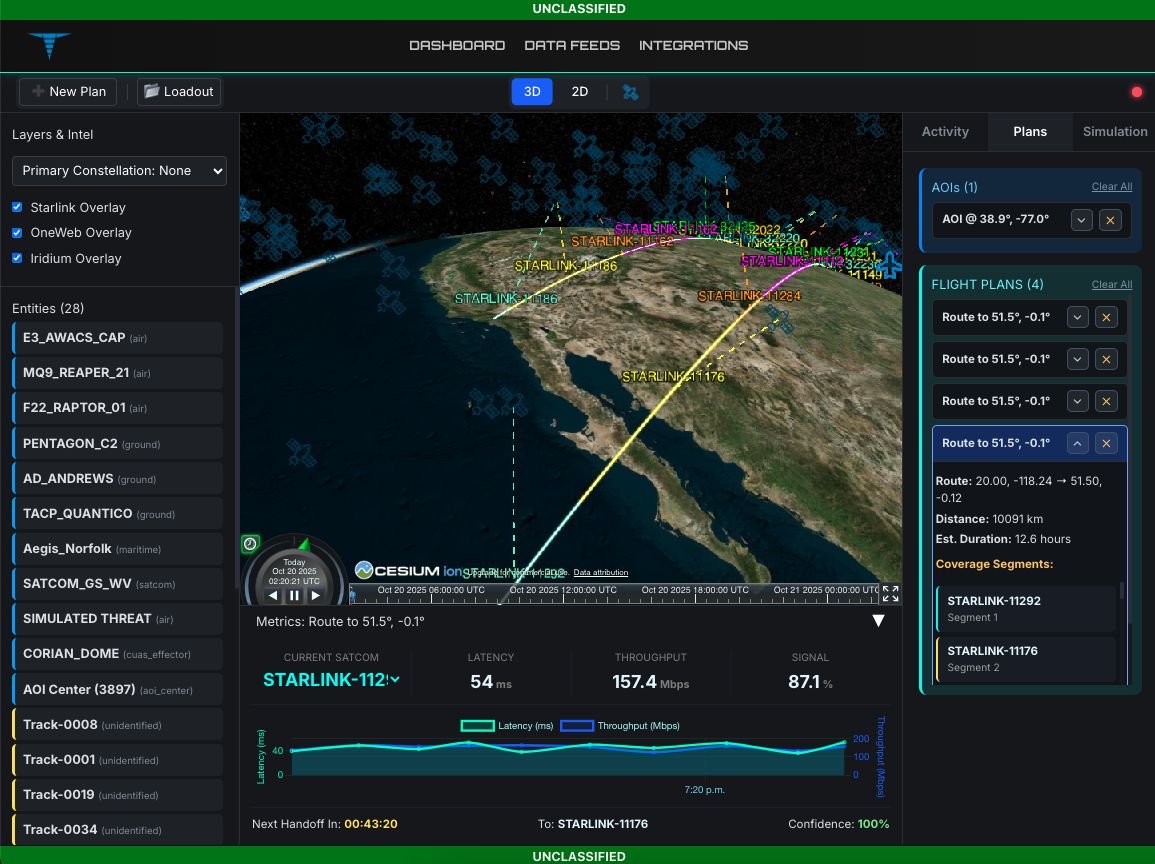Viewport: 1155px width, 864px height.
Task: Switch to the Simulation tab
Action: coord(1113,131)
